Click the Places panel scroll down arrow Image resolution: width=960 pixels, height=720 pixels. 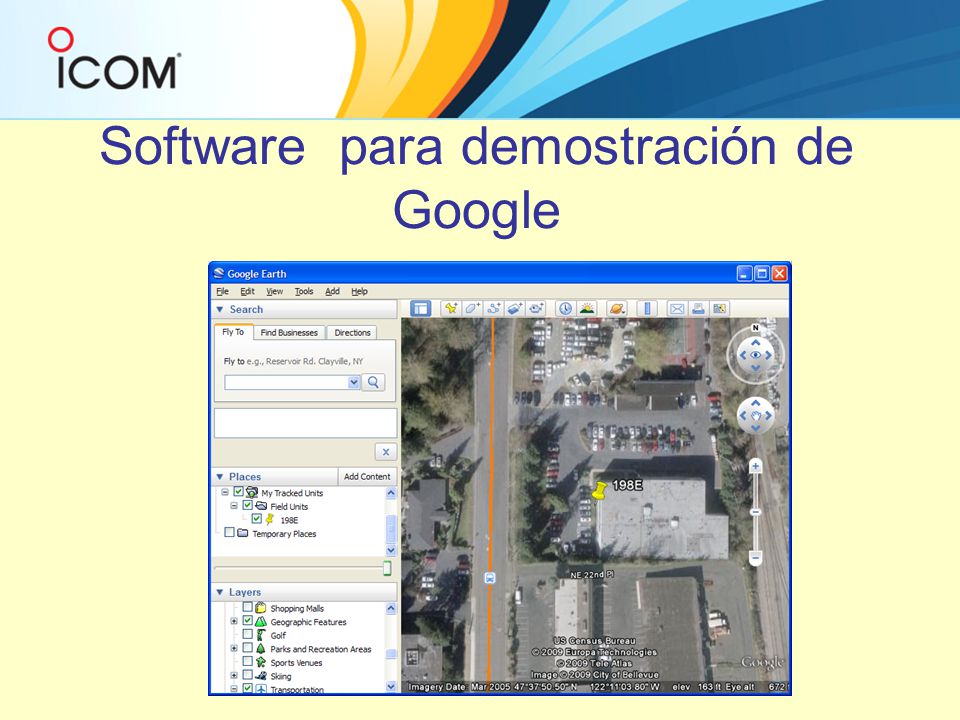pos(391,550)
